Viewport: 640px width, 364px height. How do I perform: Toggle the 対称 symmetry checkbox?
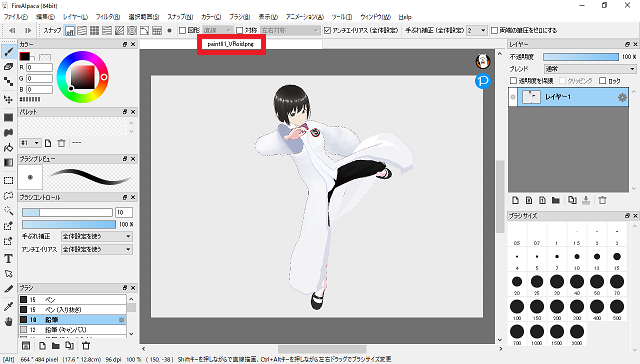tap(240, 31)
